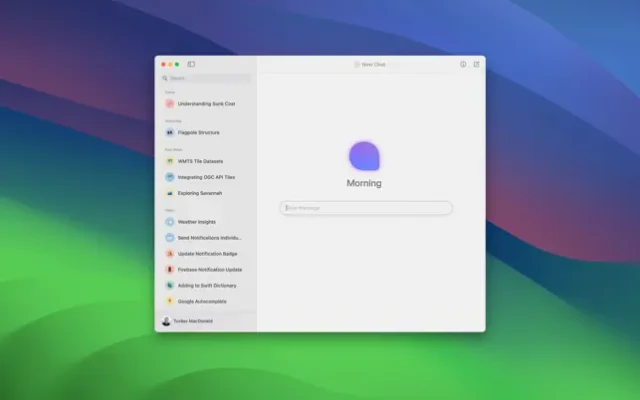Focus the message input field
The height and width of the screenshot is (400, 640).
pos(366,208)
